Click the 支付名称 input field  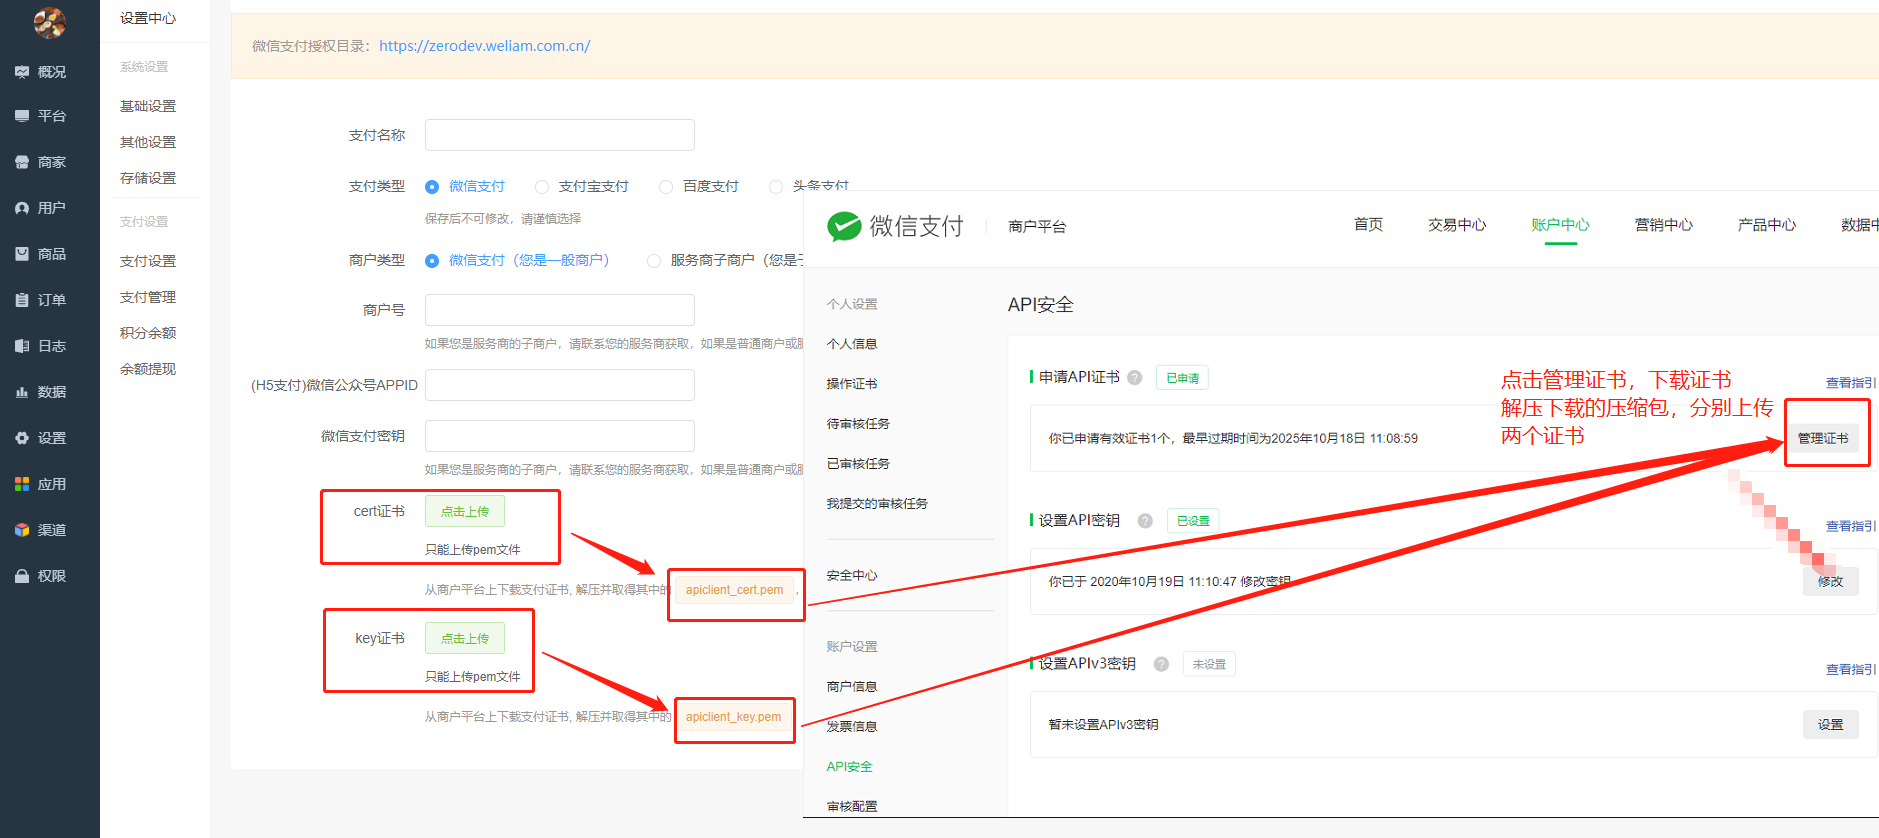(x=560, y=135)
